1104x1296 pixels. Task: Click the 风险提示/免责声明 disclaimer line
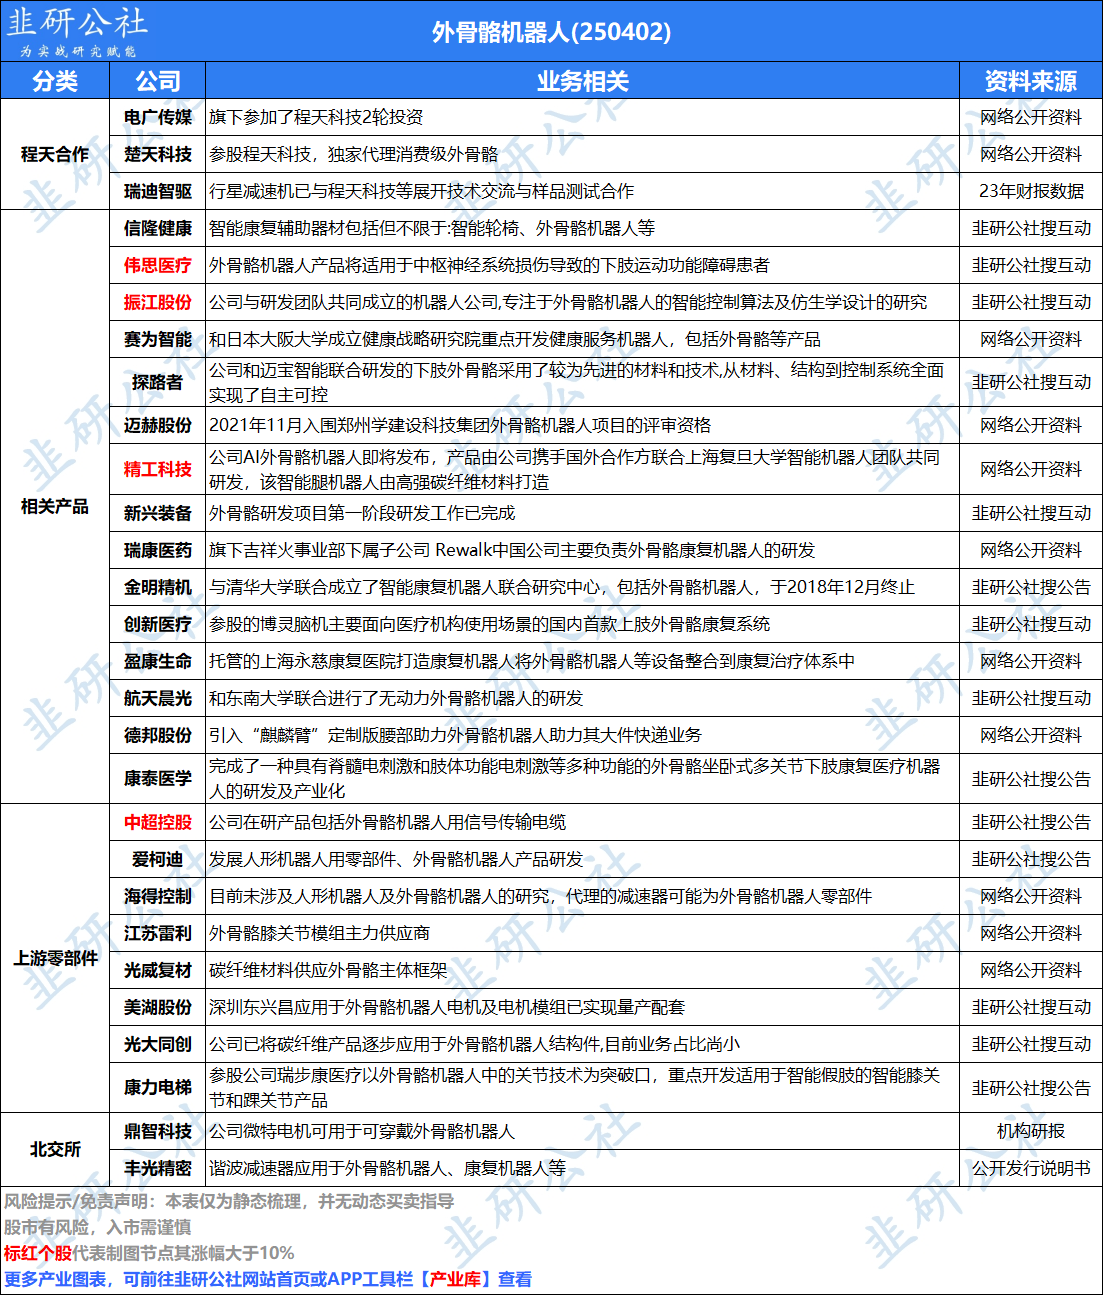[x=229, y=1201]
